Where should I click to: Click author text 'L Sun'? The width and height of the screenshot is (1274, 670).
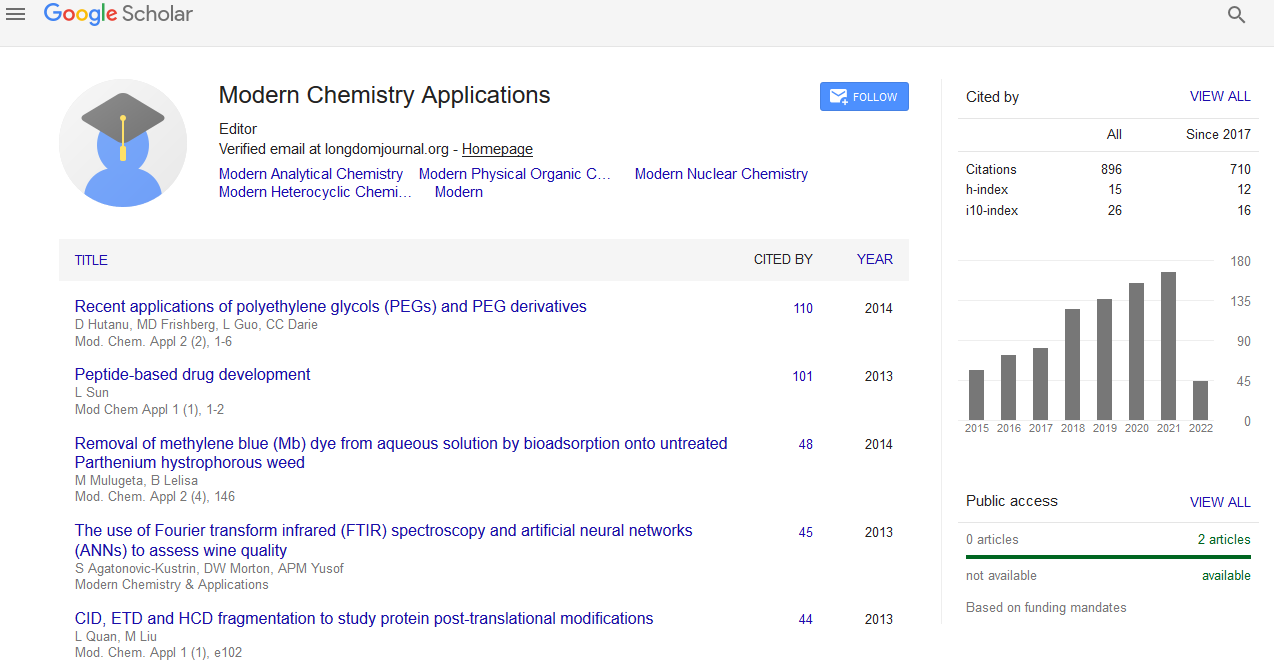click(x=92, y=393)
